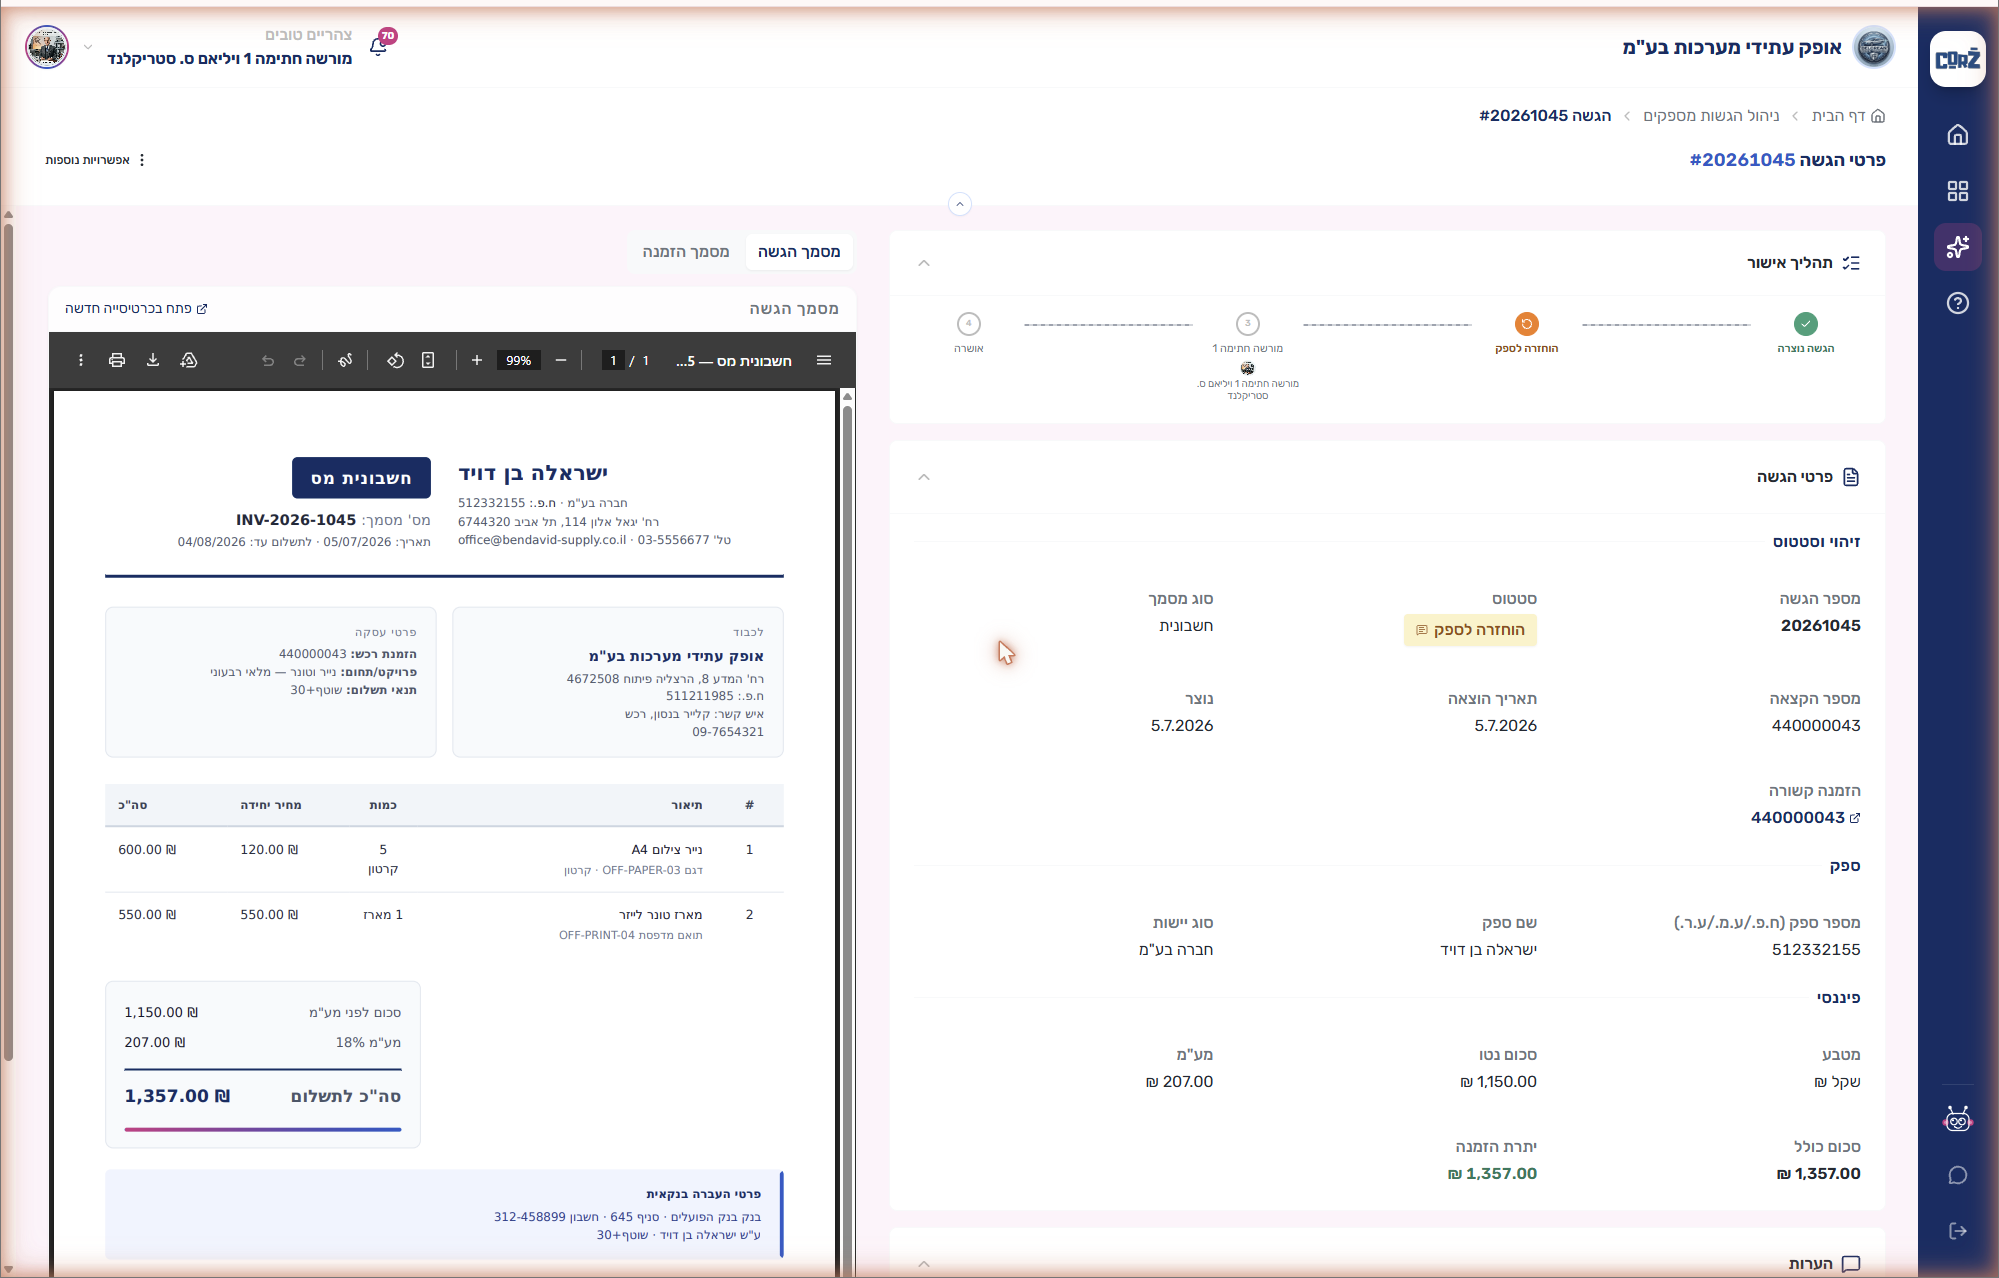Collapse the פרטי הגשה section
The height and width of the screenshot is (1278, 1999).
pyautogui.click(x=924, y=477)
